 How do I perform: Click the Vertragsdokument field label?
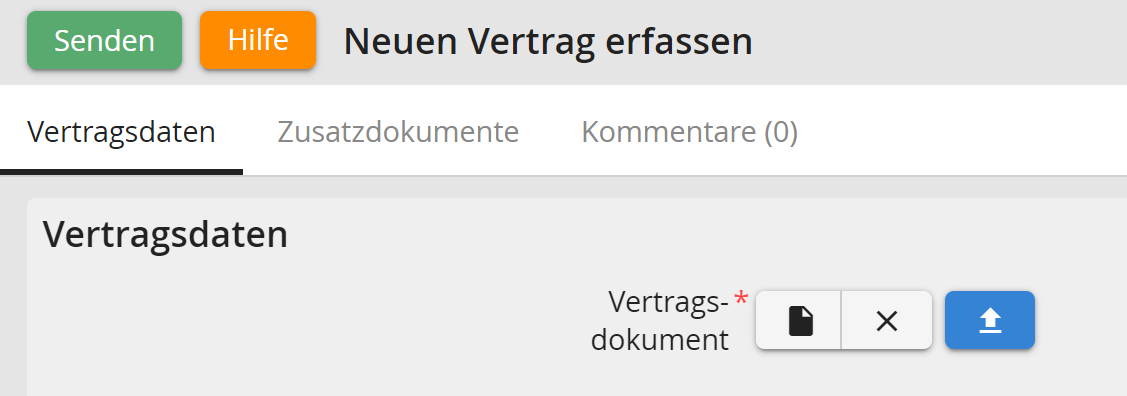point(660,321)
